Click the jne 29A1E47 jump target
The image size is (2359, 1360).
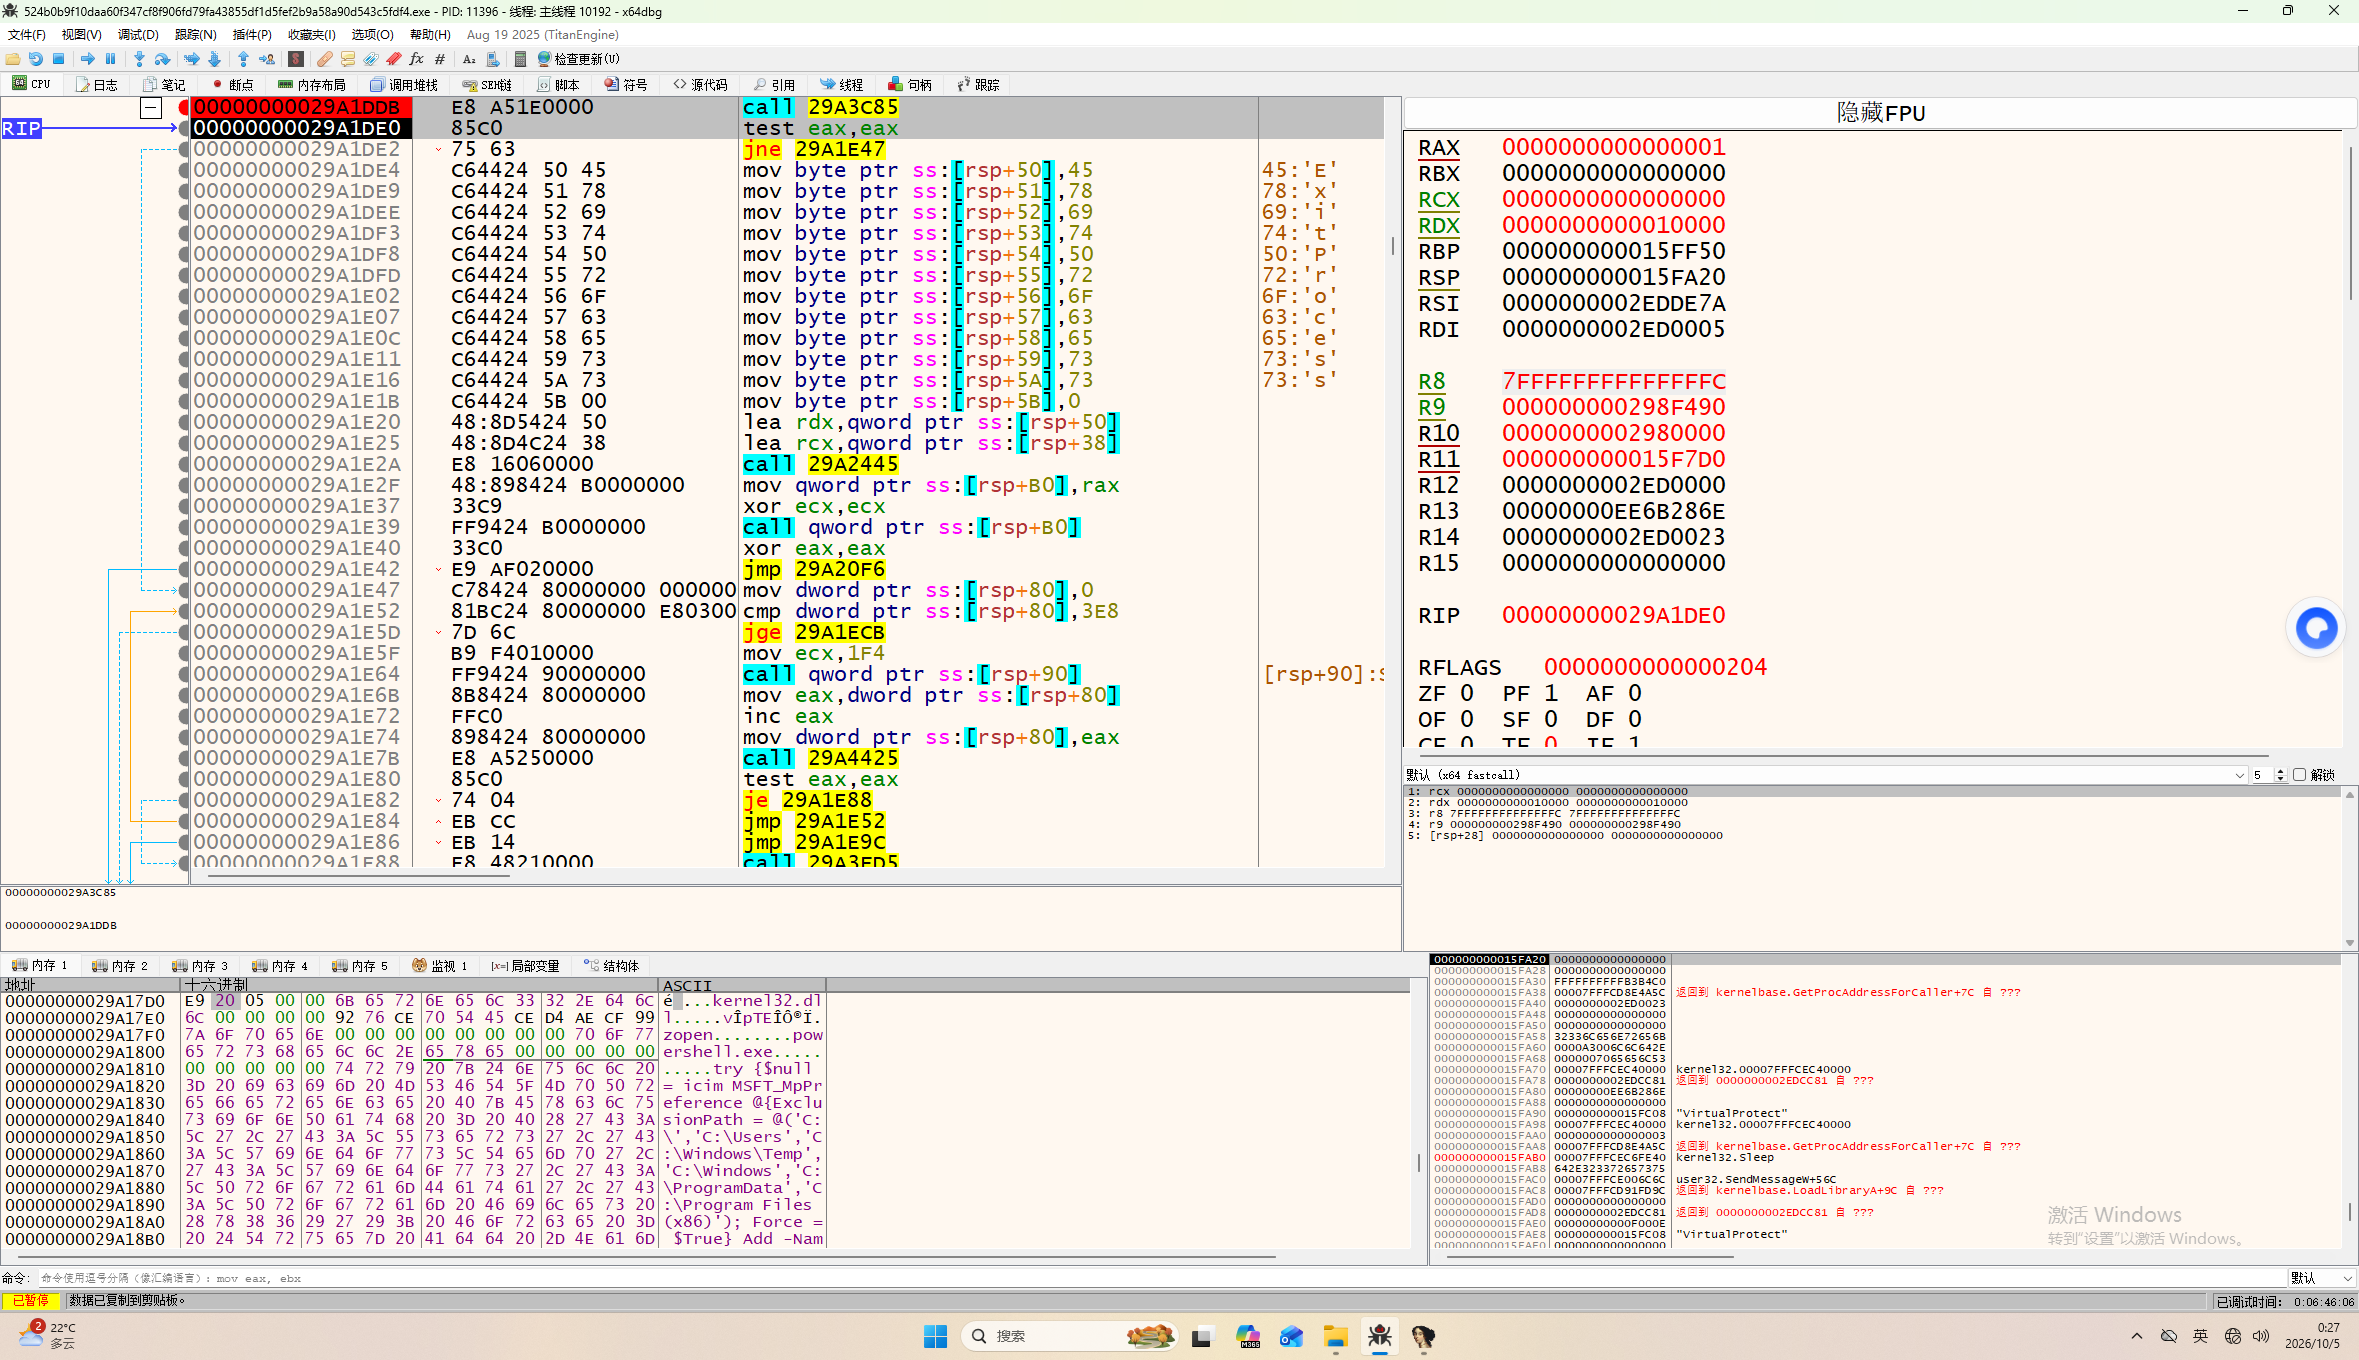840,149
